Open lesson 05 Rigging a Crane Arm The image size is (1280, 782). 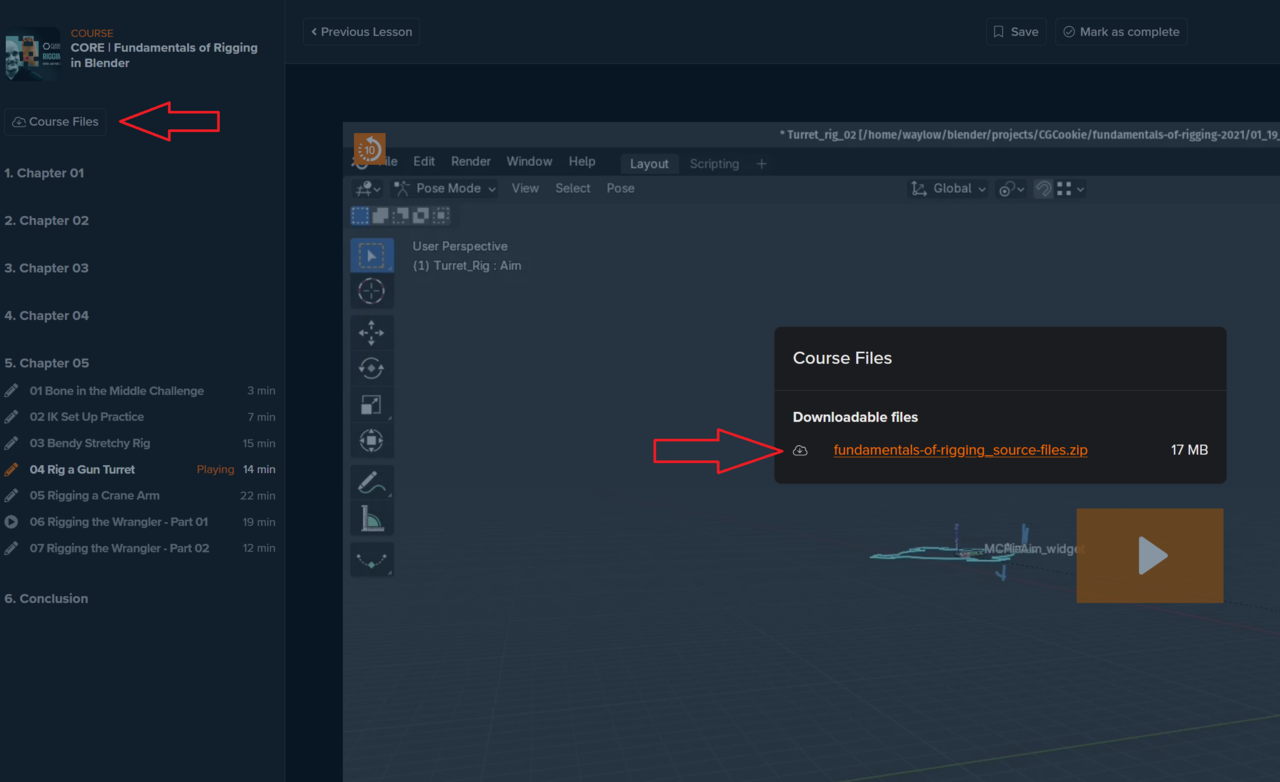tap(94, 496)
